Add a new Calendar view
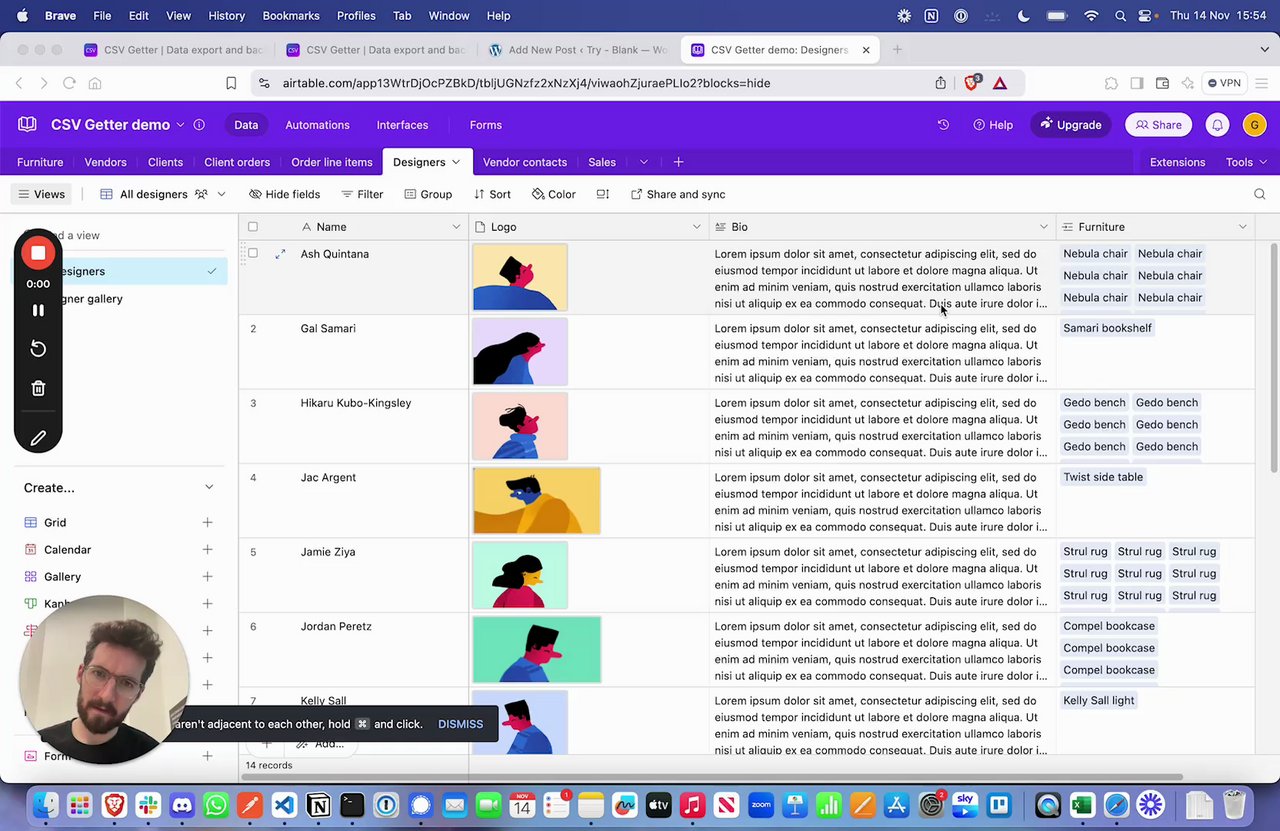This screenshot has width=1280, height=831. tap(207, 550)
